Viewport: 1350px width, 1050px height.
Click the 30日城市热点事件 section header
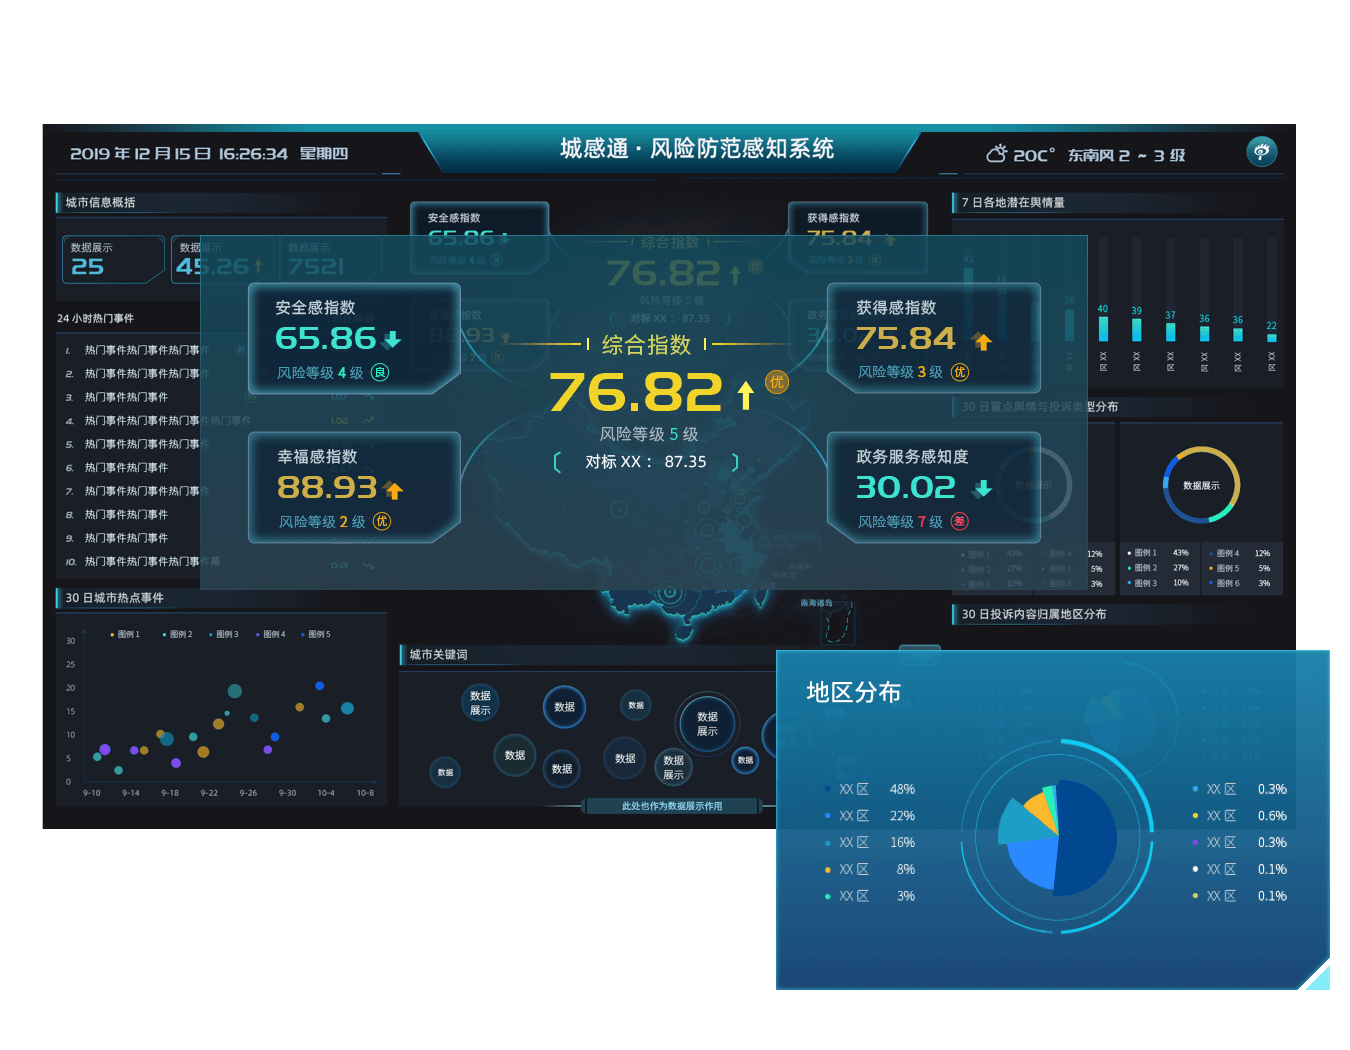(x=114, y=598)
